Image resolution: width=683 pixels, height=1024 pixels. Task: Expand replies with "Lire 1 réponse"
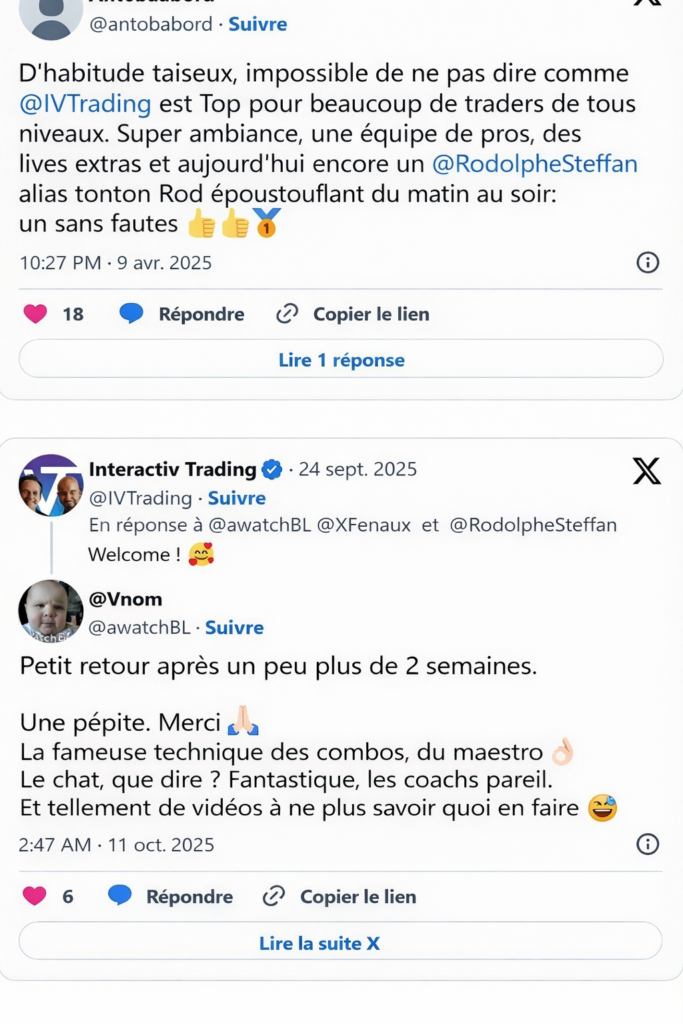(341, 360)
